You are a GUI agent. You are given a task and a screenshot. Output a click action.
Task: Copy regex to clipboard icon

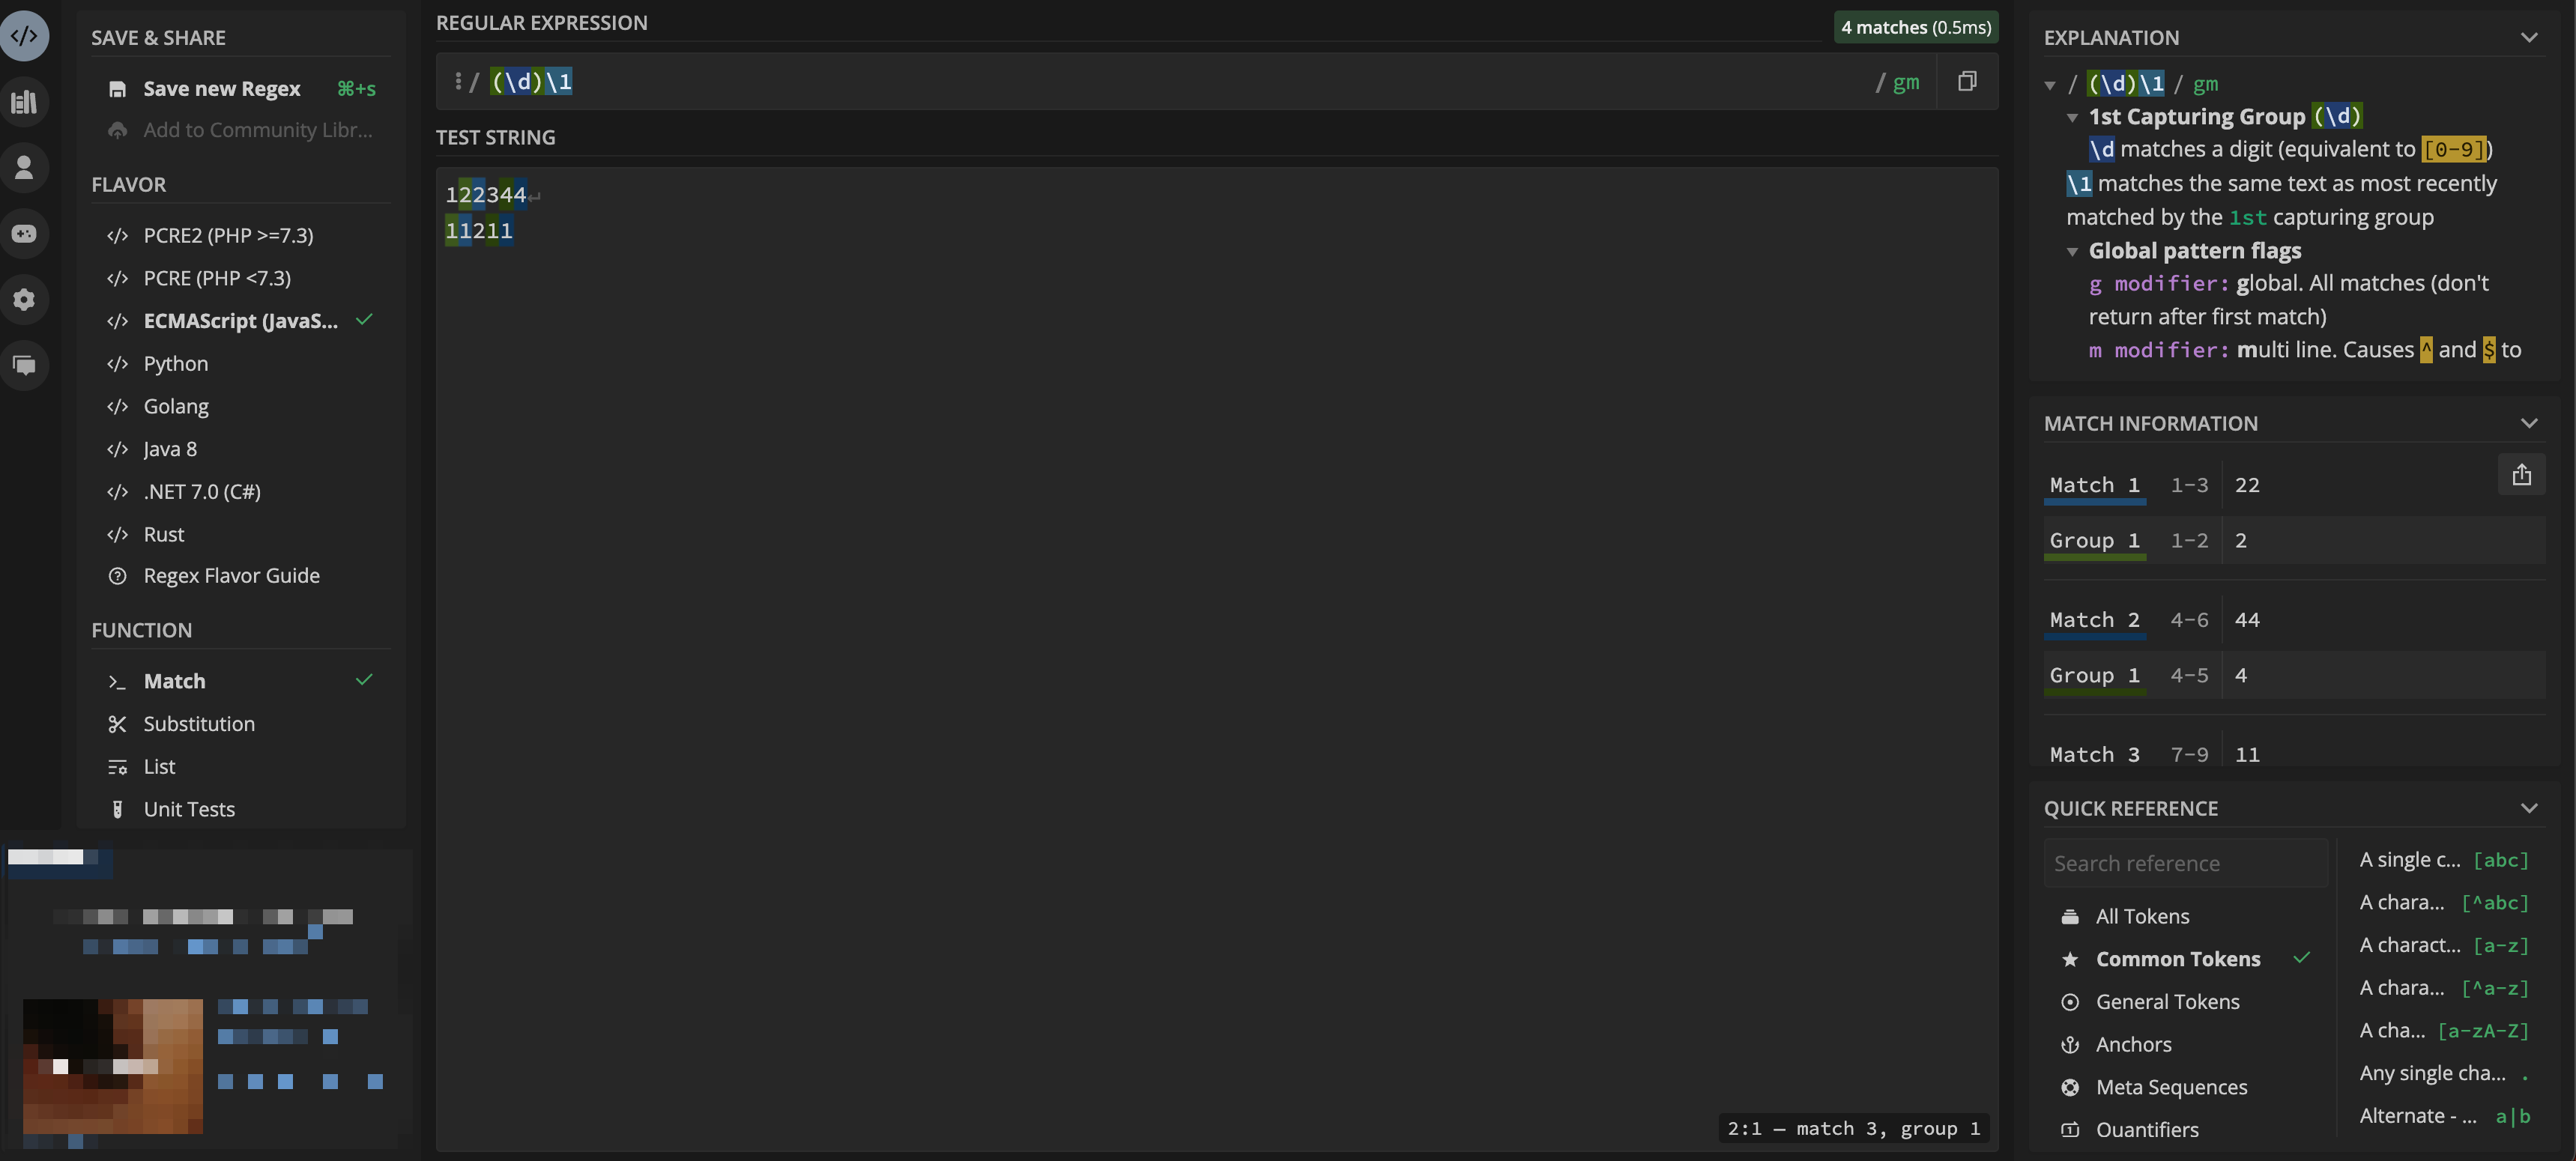tap(1966, 81)
